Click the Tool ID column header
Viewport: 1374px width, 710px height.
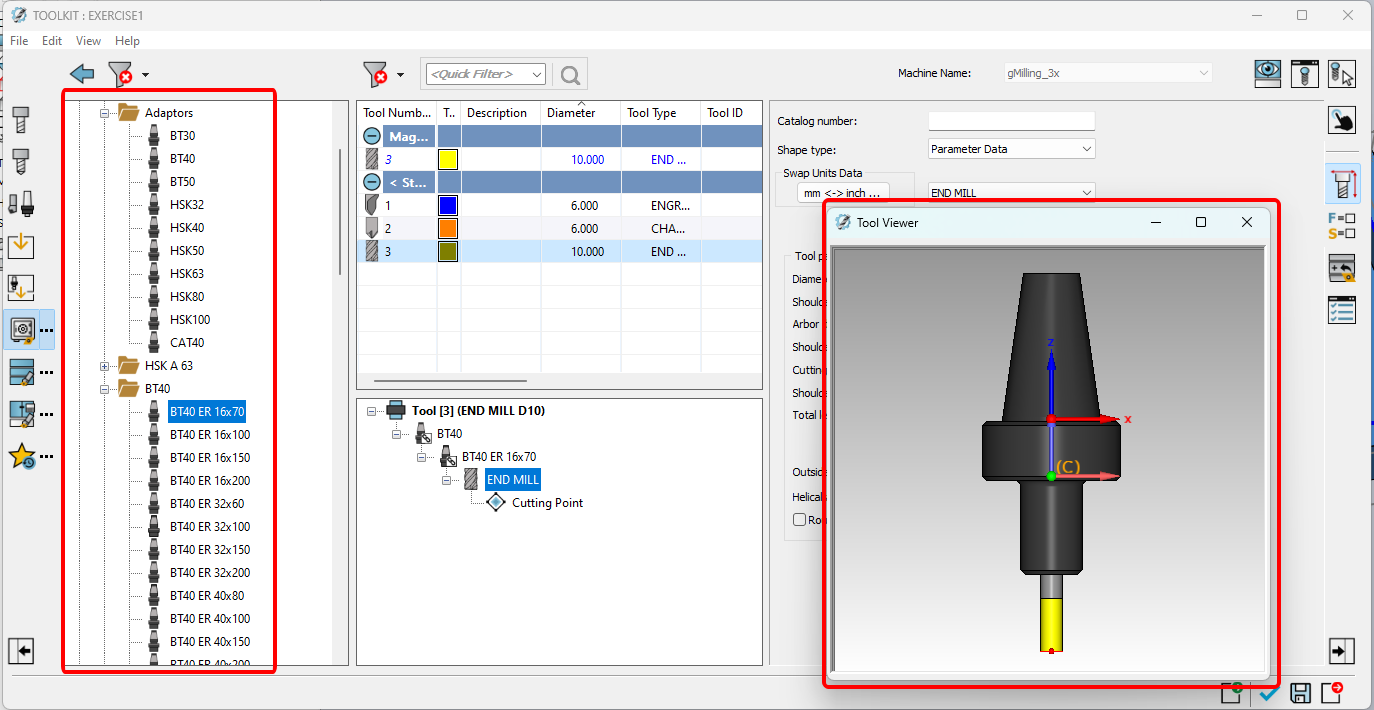[x=731, y=113]
